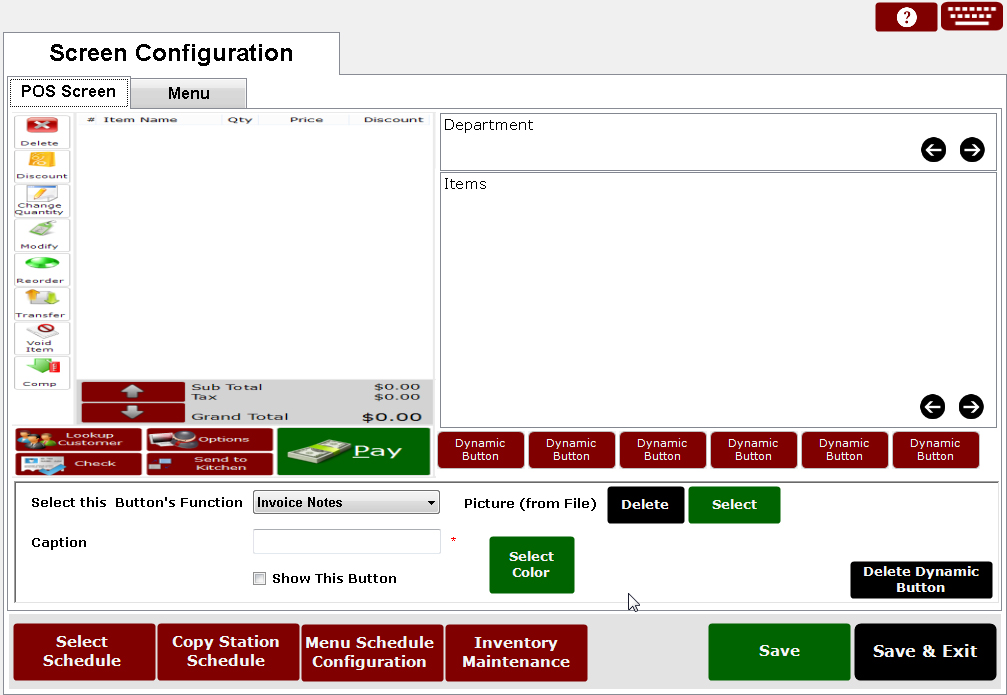Switch to the Menu tab
The image size is (1007, 695).
(x=188, y=93)
